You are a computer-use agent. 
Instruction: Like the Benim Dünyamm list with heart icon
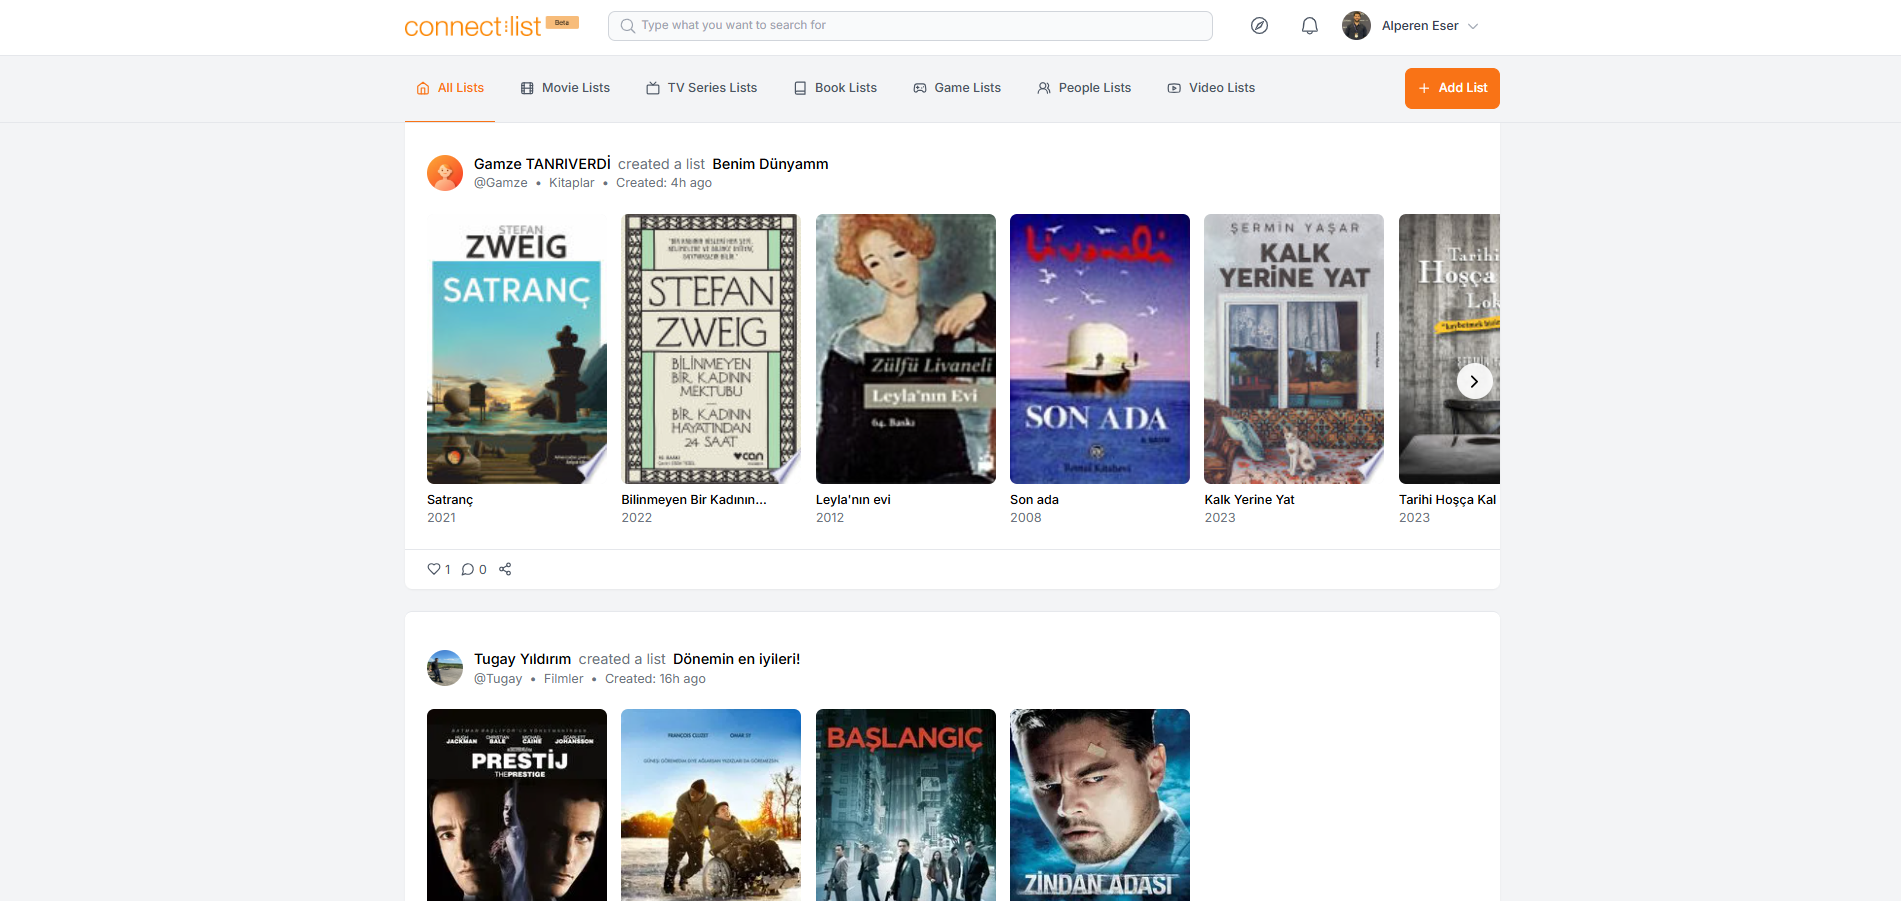pos(434,569)
